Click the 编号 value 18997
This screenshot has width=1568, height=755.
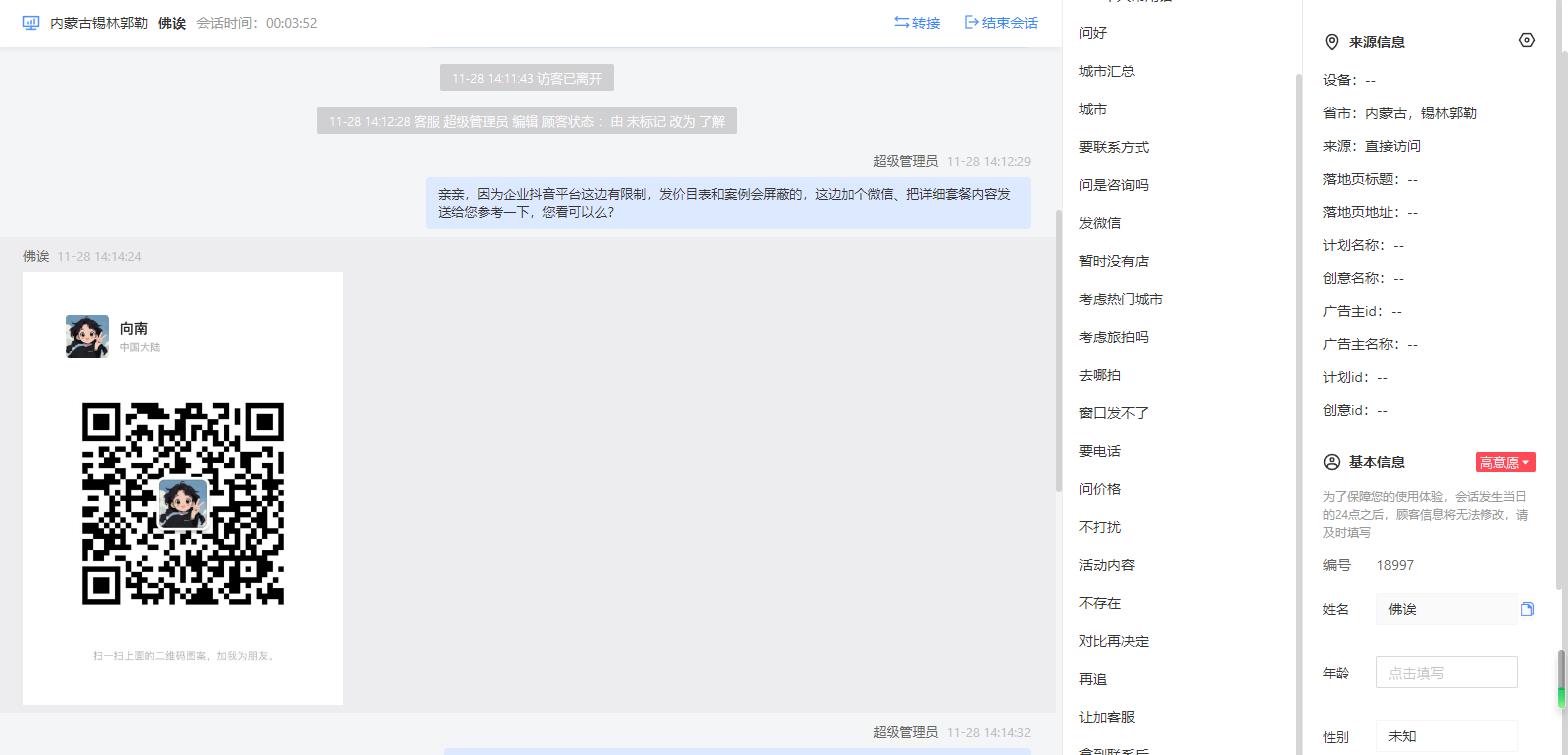click(1395, 565)
